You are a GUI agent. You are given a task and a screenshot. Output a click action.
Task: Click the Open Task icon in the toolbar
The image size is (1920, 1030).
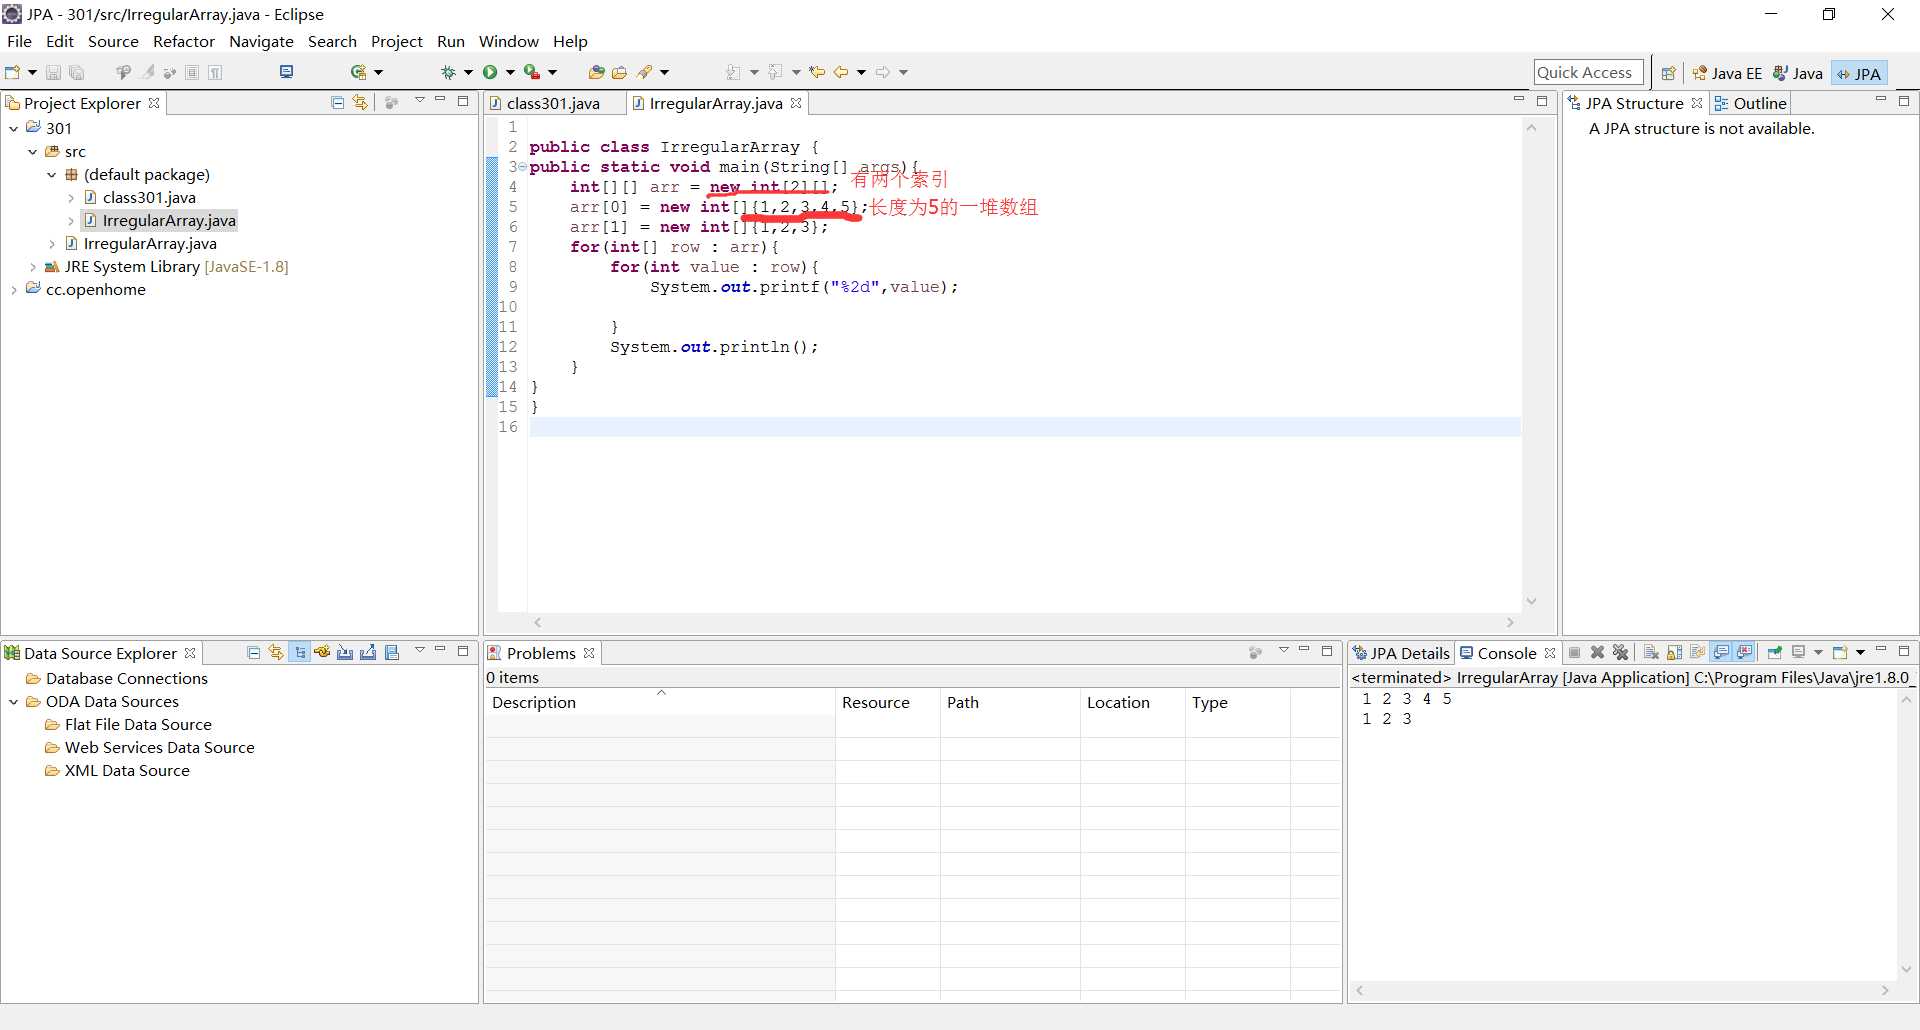[619, 72]
